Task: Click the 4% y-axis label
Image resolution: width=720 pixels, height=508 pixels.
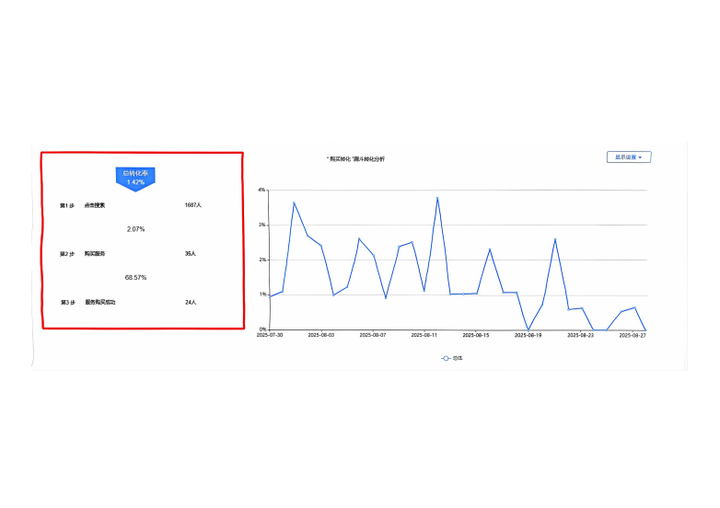Action: (260, 189)
